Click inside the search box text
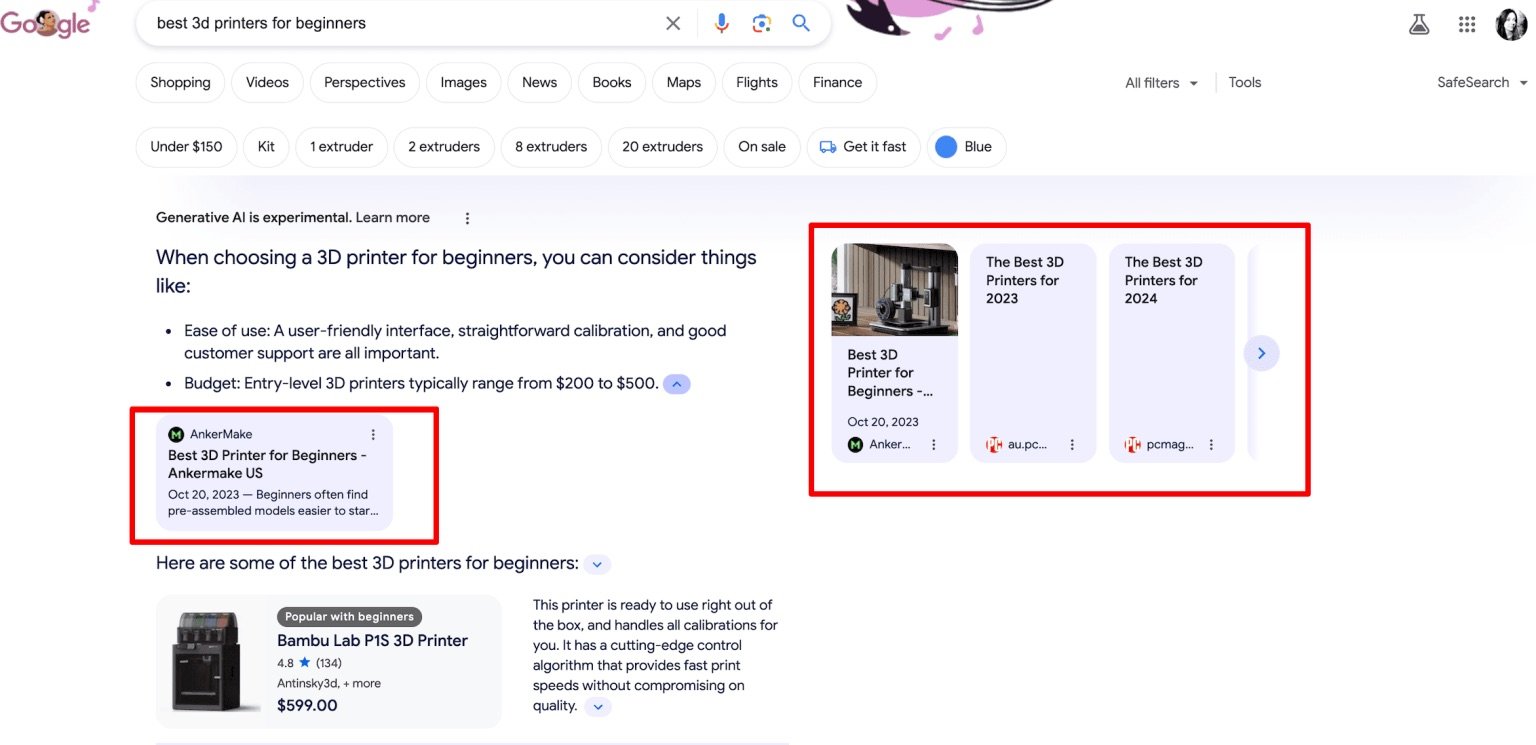This screenshot has height=745, width=1536. (x=261, y=23)
